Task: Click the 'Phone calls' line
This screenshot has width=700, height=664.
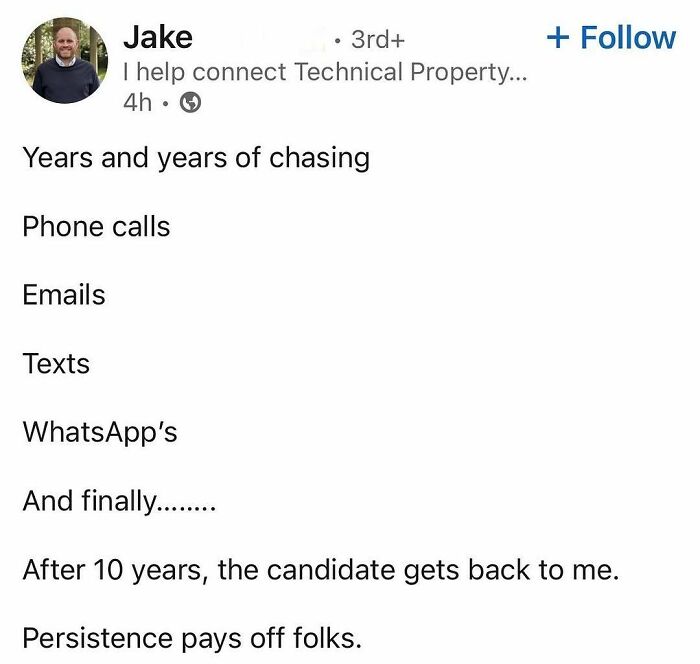Action: tap(96, 226)
